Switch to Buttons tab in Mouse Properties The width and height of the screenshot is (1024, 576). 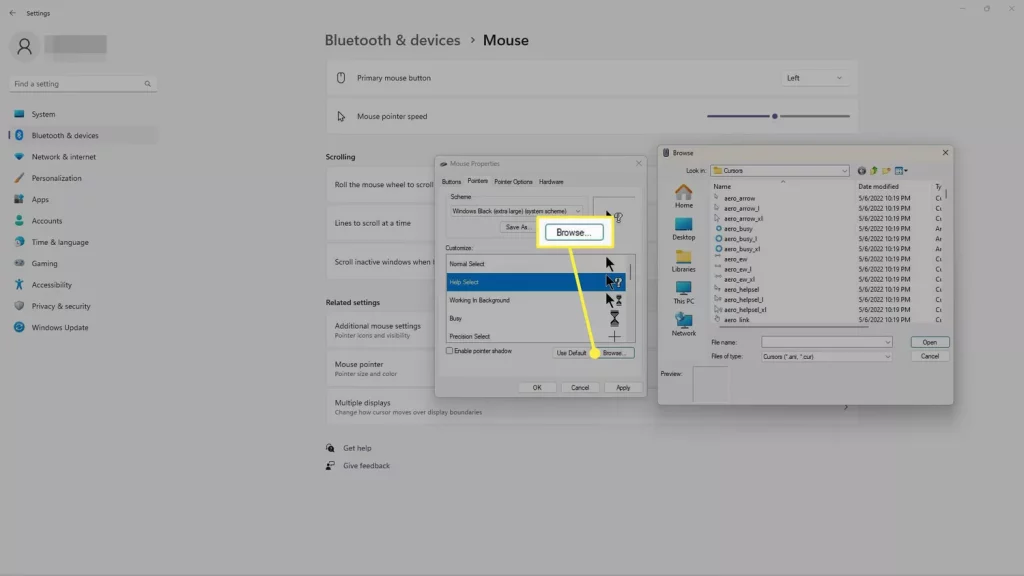[x=451, y=182]
